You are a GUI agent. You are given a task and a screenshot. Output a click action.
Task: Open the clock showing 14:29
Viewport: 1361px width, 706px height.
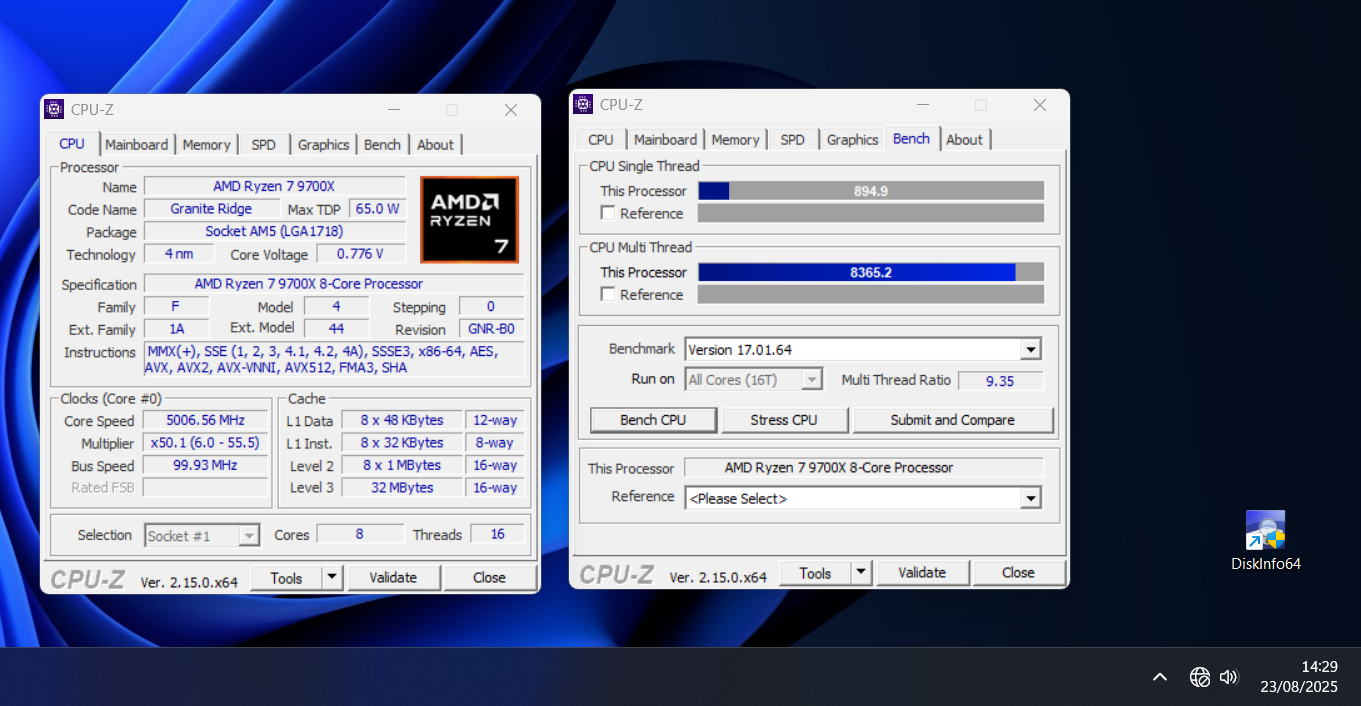click(x=1299, y=677)
